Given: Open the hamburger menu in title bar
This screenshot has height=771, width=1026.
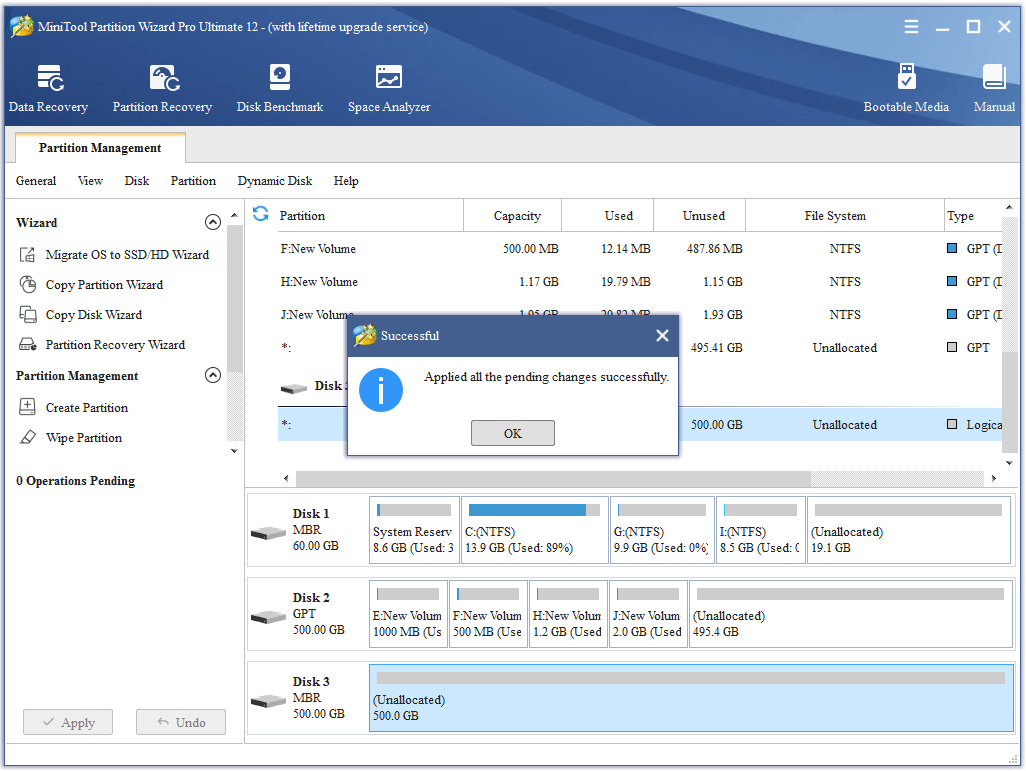Looking at the screenshot, I should (x=911, y=27).
